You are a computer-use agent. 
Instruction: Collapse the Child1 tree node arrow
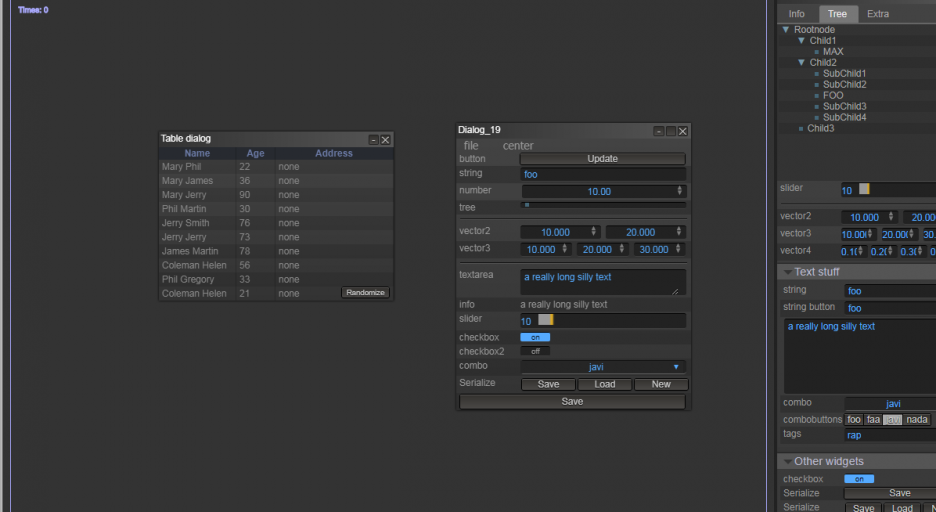(x=802, y=41)
